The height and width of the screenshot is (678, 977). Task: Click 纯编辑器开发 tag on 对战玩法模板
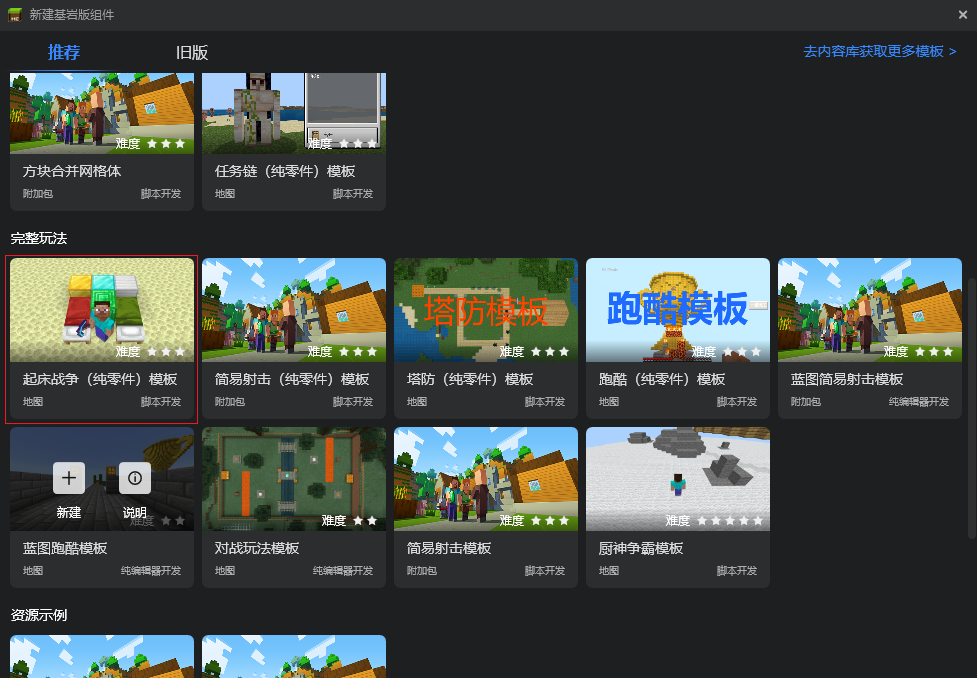[x=343, y=571]
